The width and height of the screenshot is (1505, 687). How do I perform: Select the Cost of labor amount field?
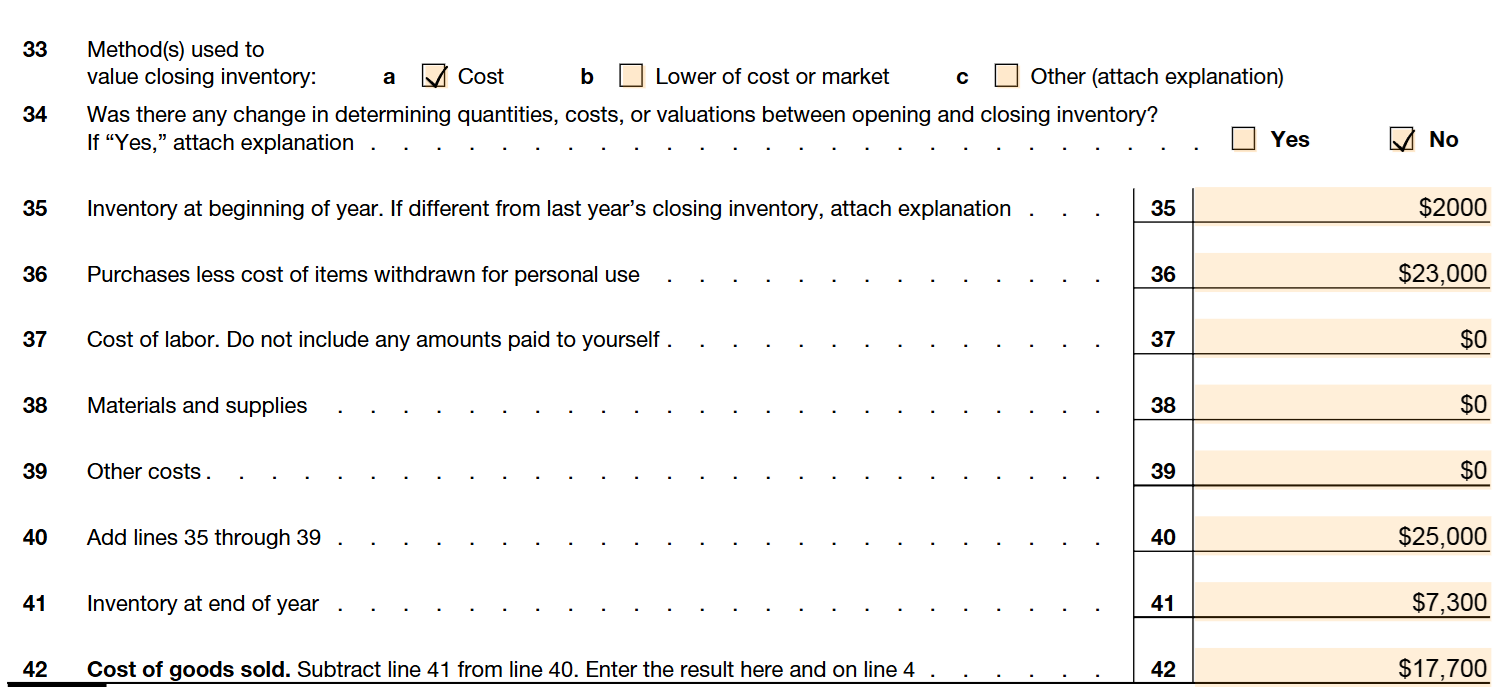(1341, 339)
